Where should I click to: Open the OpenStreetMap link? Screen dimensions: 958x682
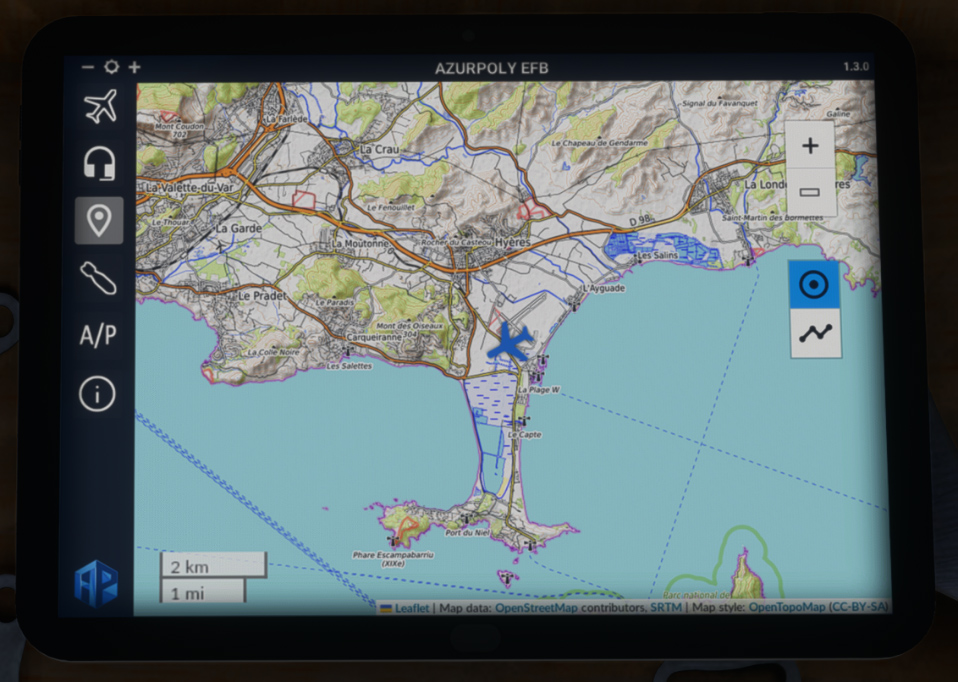(541, 607)
